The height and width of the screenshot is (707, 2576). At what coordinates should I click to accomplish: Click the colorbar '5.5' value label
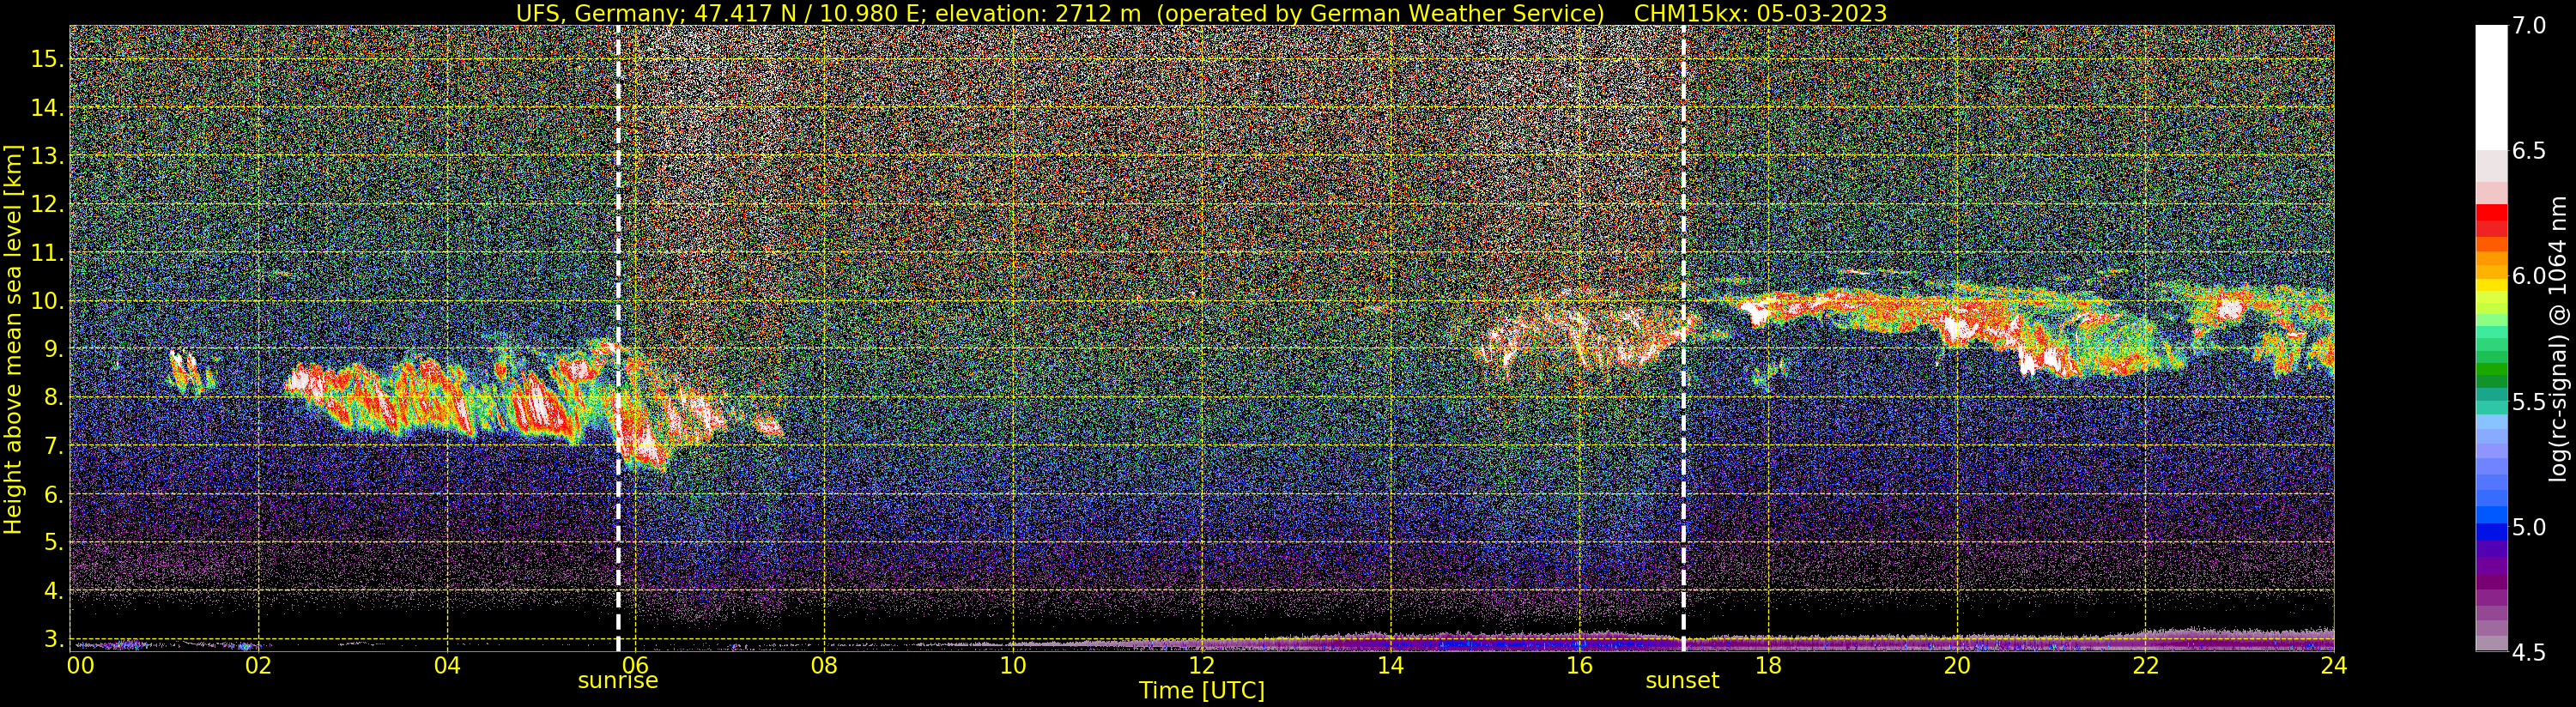click(x=2530, y=402)
